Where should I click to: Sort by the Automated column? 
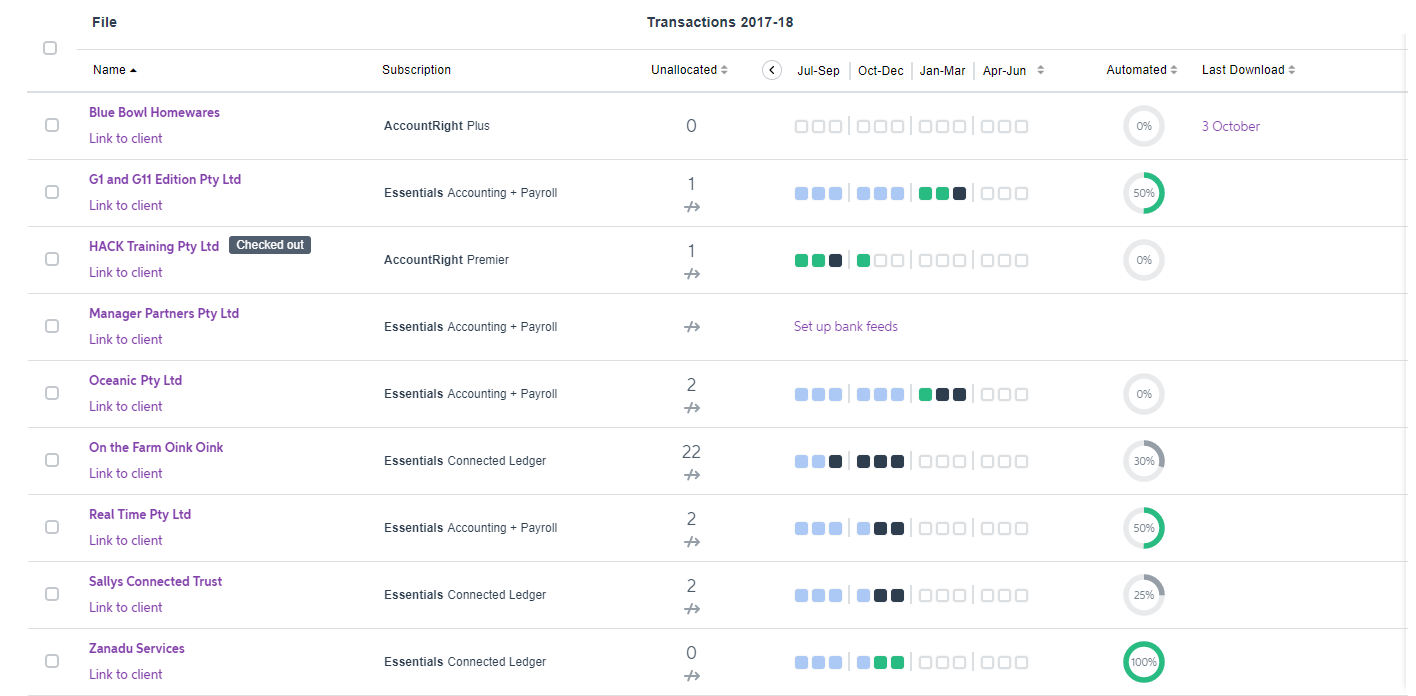coord(1141,70)
